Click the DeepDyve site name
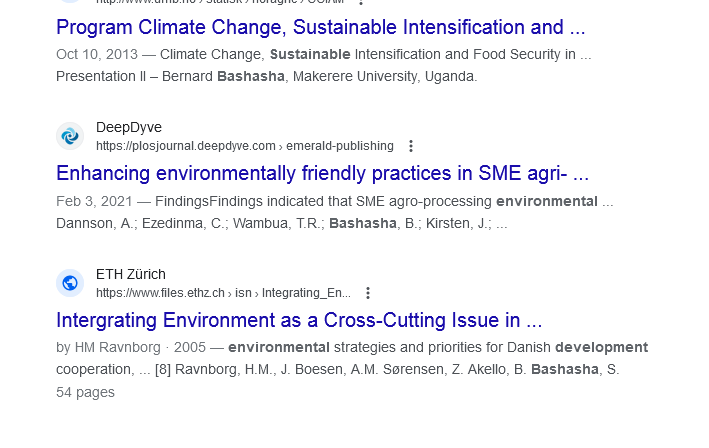Screen dimensions: 709x448 pyautogui.click(x=129, y=127)
